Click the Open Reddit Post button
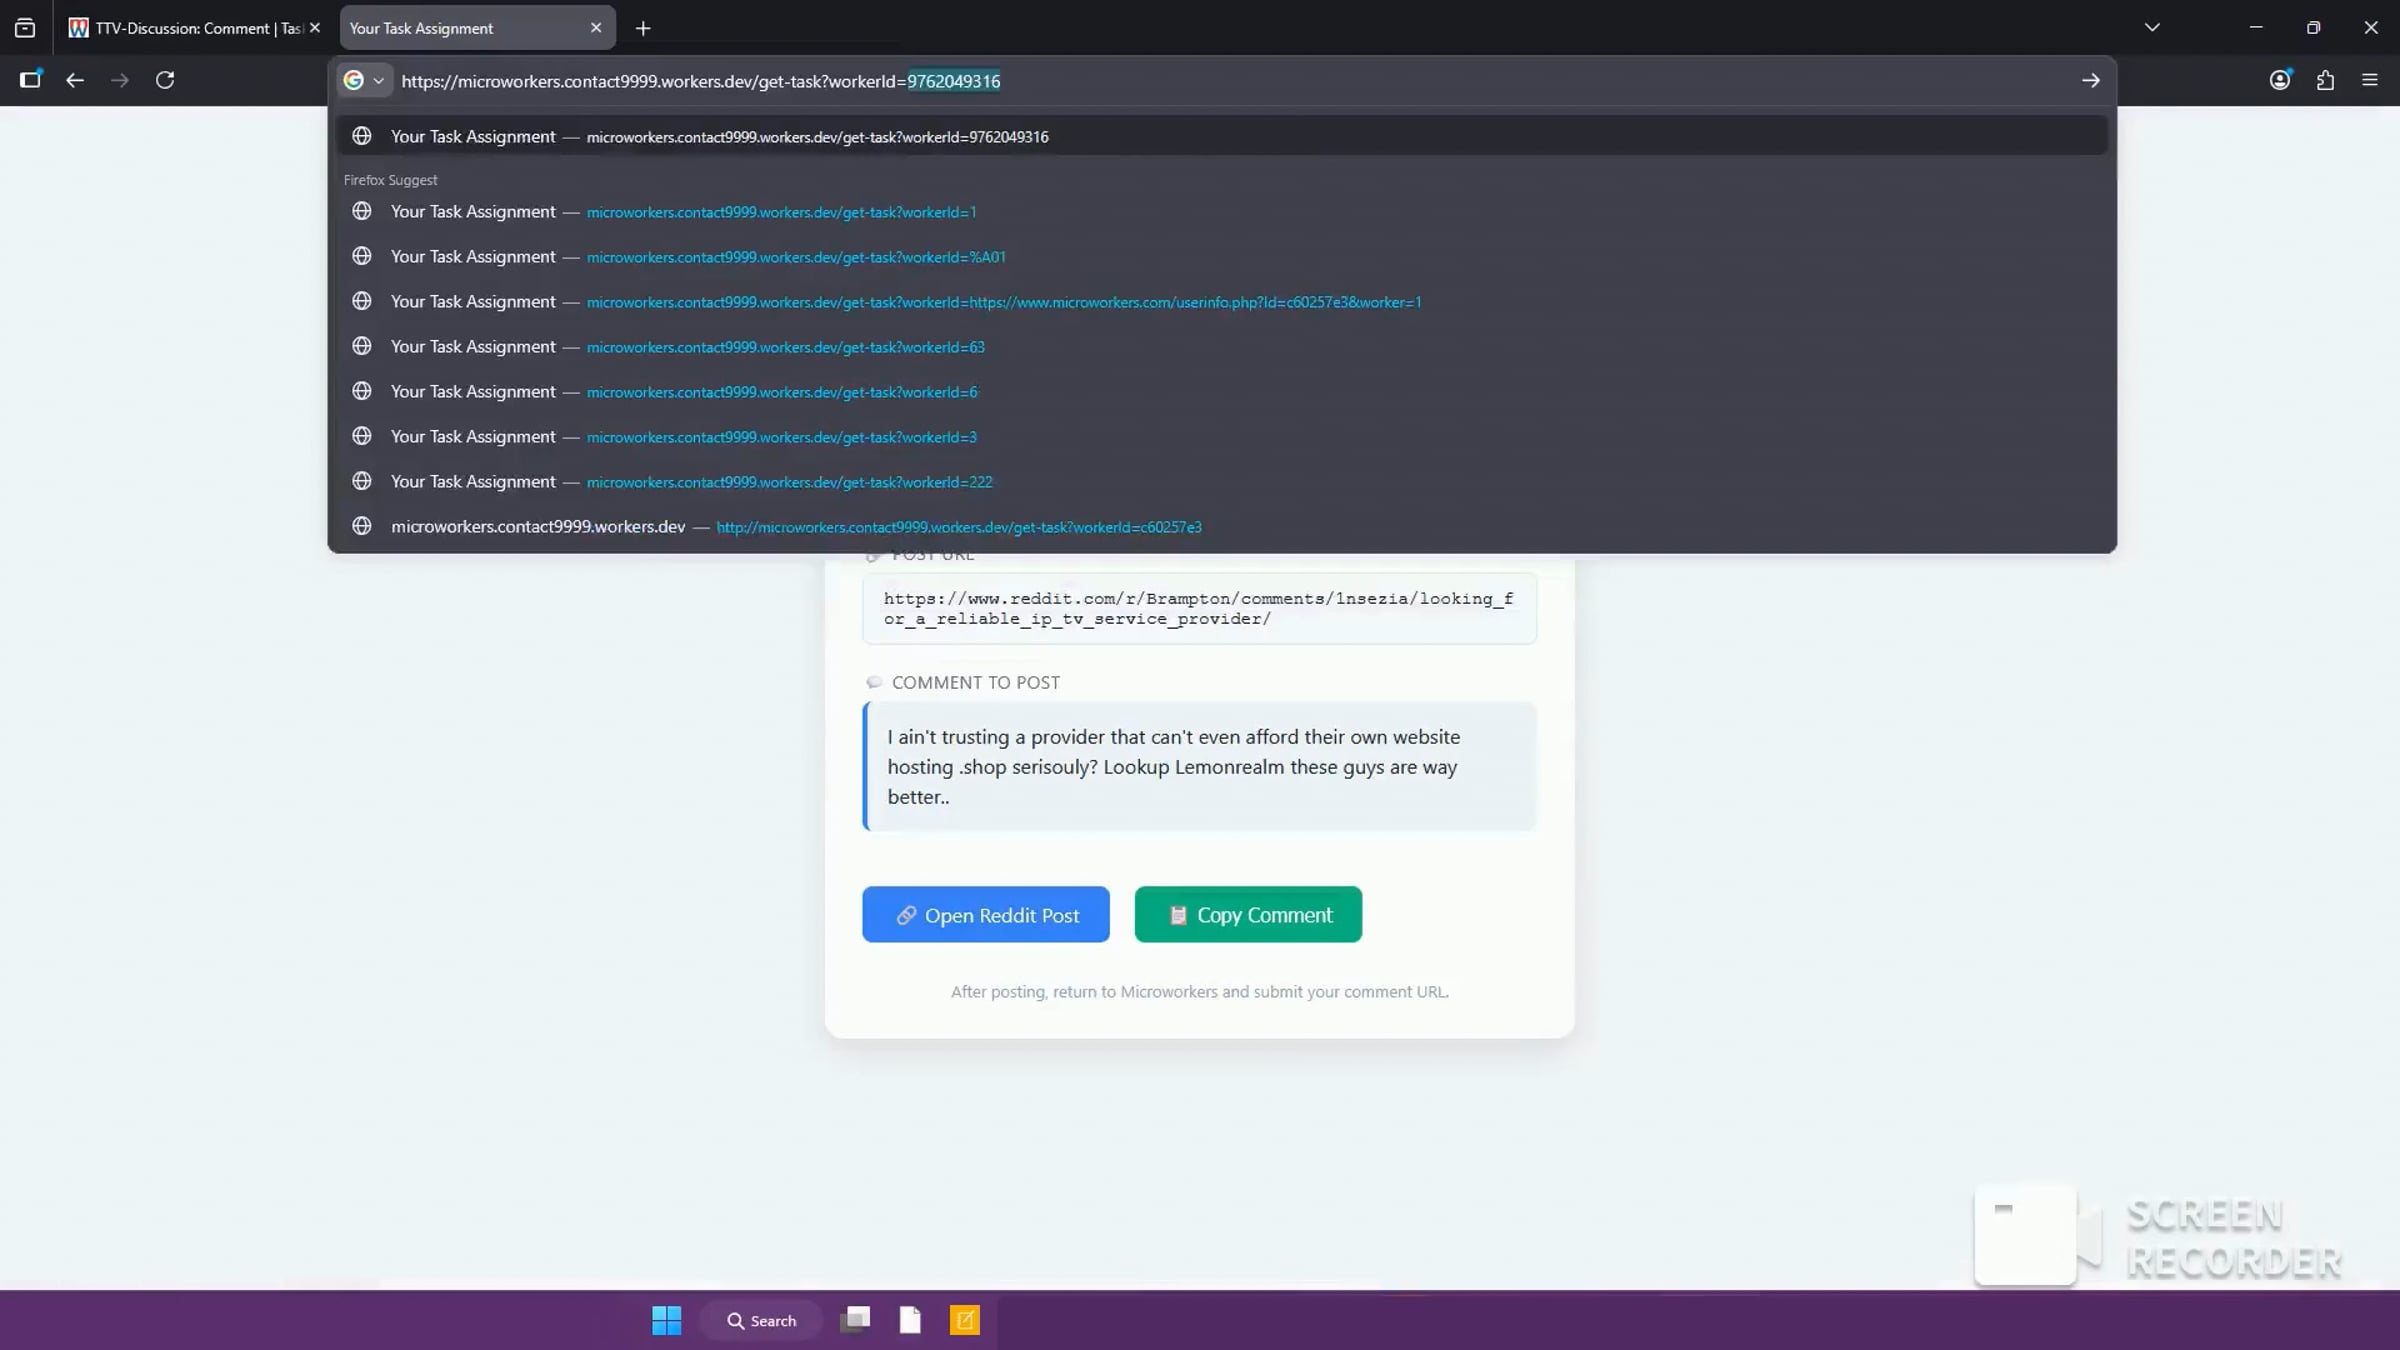The width and height of the screenshot is (2400, 1350). (x=985, y=914)
